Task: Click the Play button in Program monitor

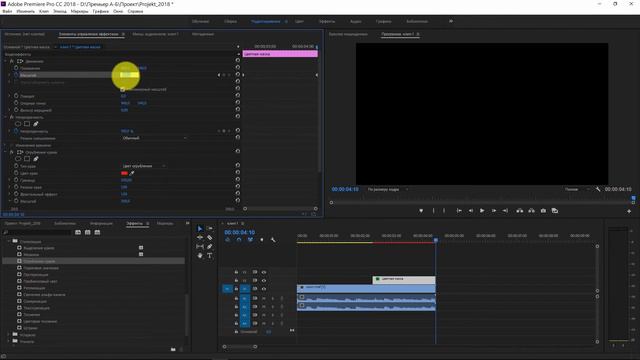Action: (x=482, y=211)
